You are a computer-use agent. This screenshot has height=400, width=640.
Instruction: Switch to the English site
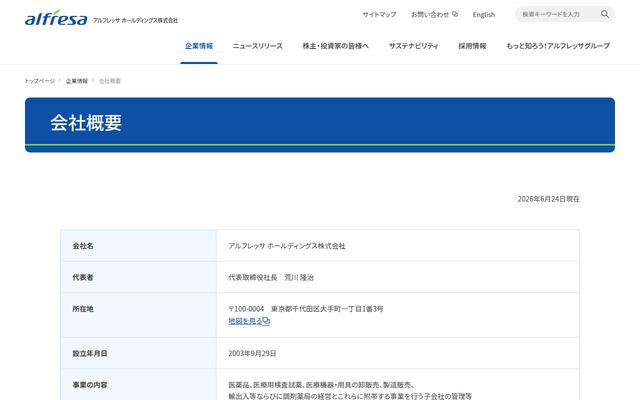484,14
